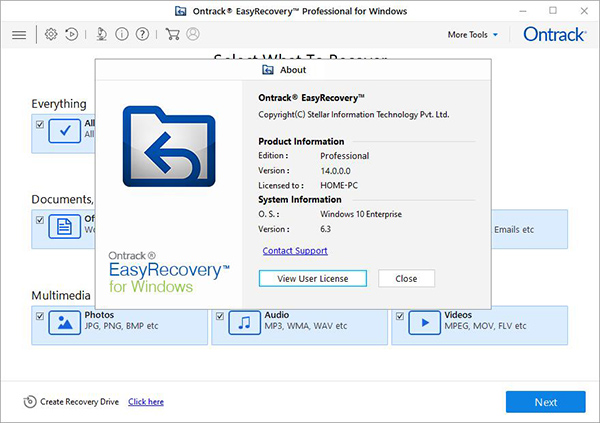Click the Professional edition value
Image resolution: width=600 pixels, height=423 pixels.
coord(344,156)
